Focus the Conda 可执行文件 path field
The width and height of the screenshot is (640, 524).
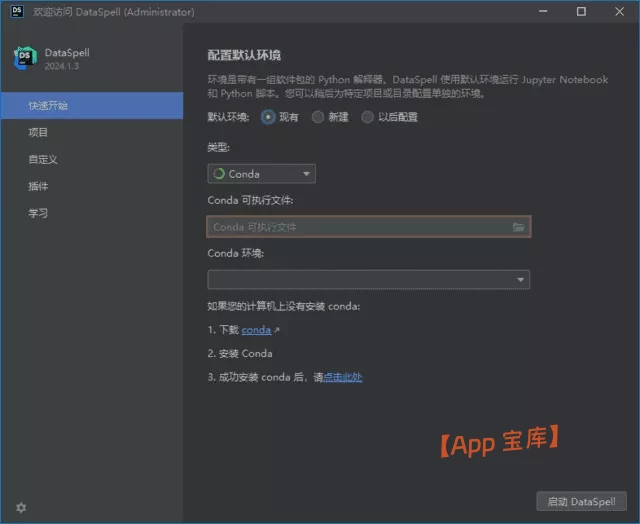(x=358, y=227)
